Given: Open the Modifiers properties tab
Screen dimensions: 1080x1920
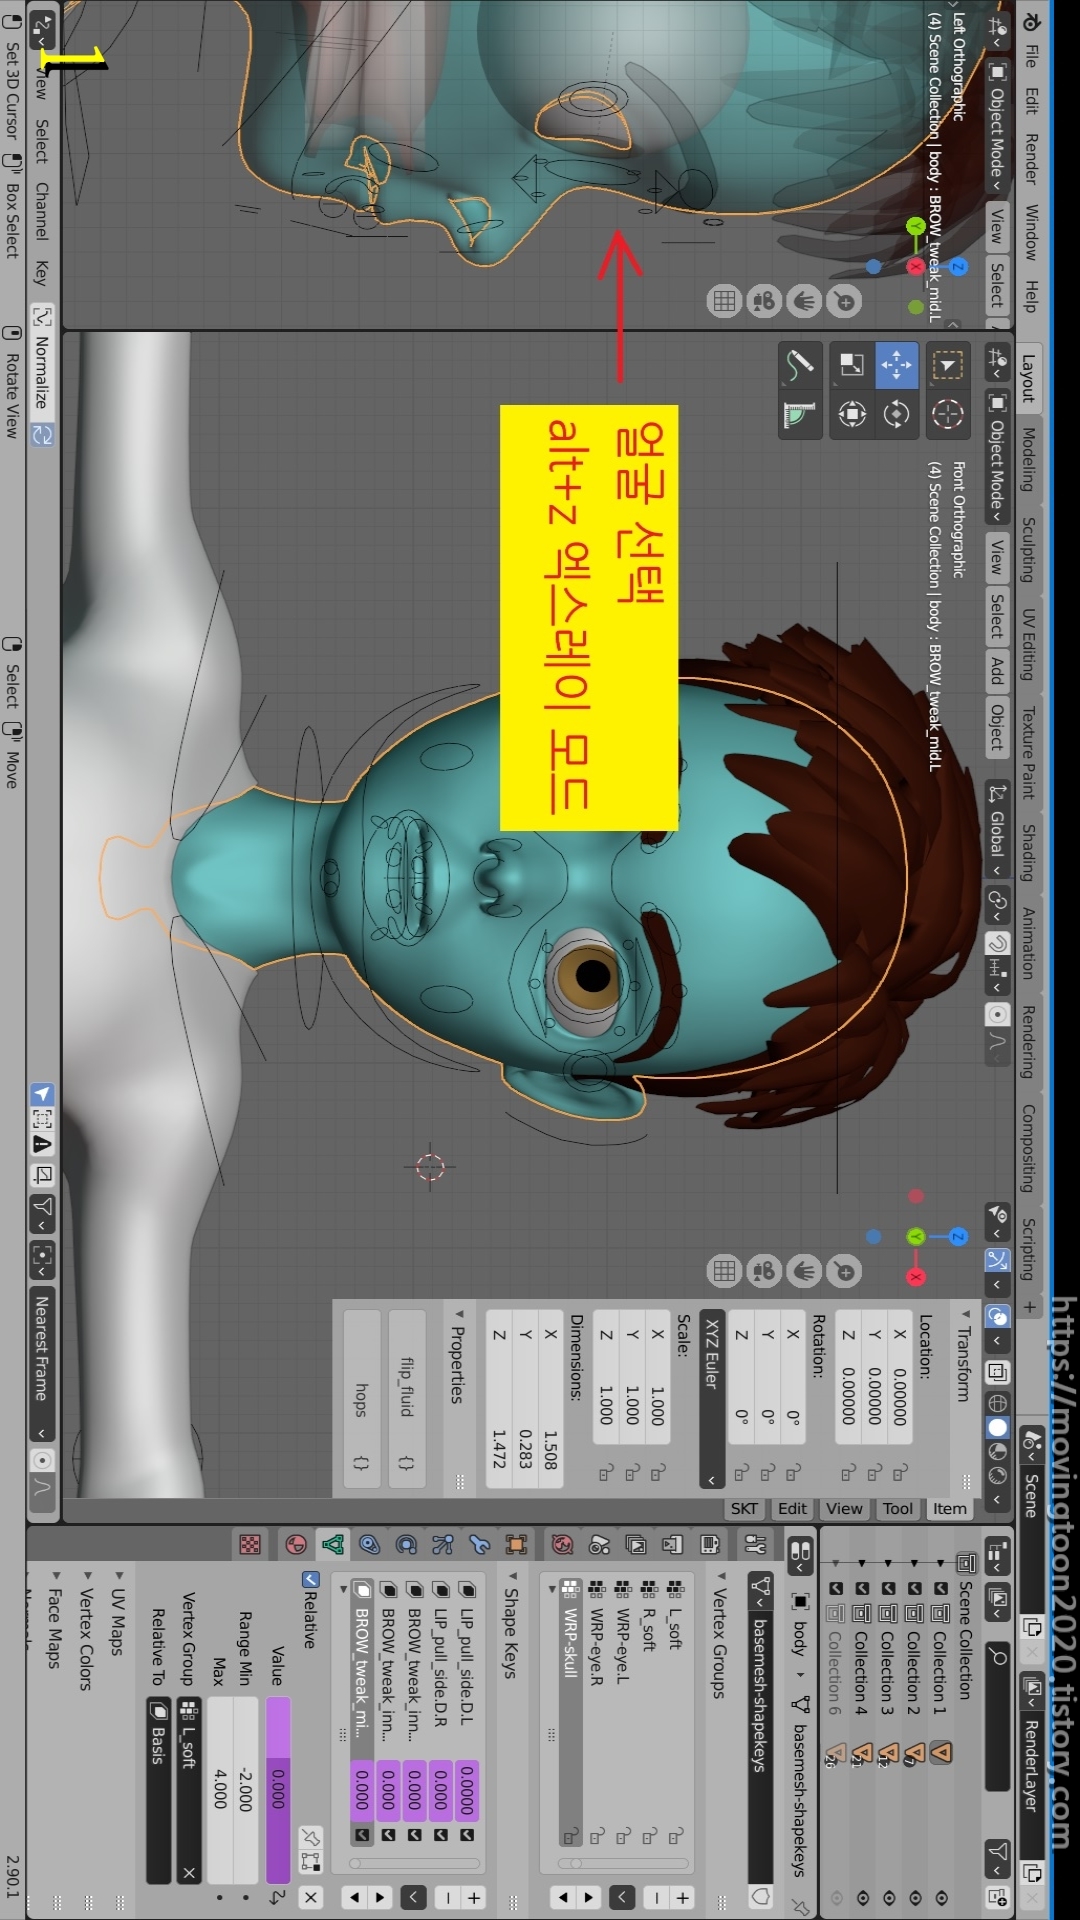Looking at the screenshot, I should pos(479,1545).
